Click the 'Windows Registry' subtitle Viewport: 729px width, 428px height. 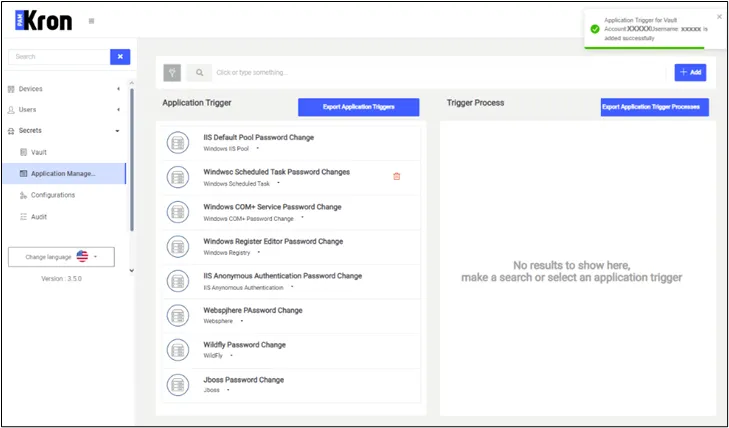click(x=226, y=253)
